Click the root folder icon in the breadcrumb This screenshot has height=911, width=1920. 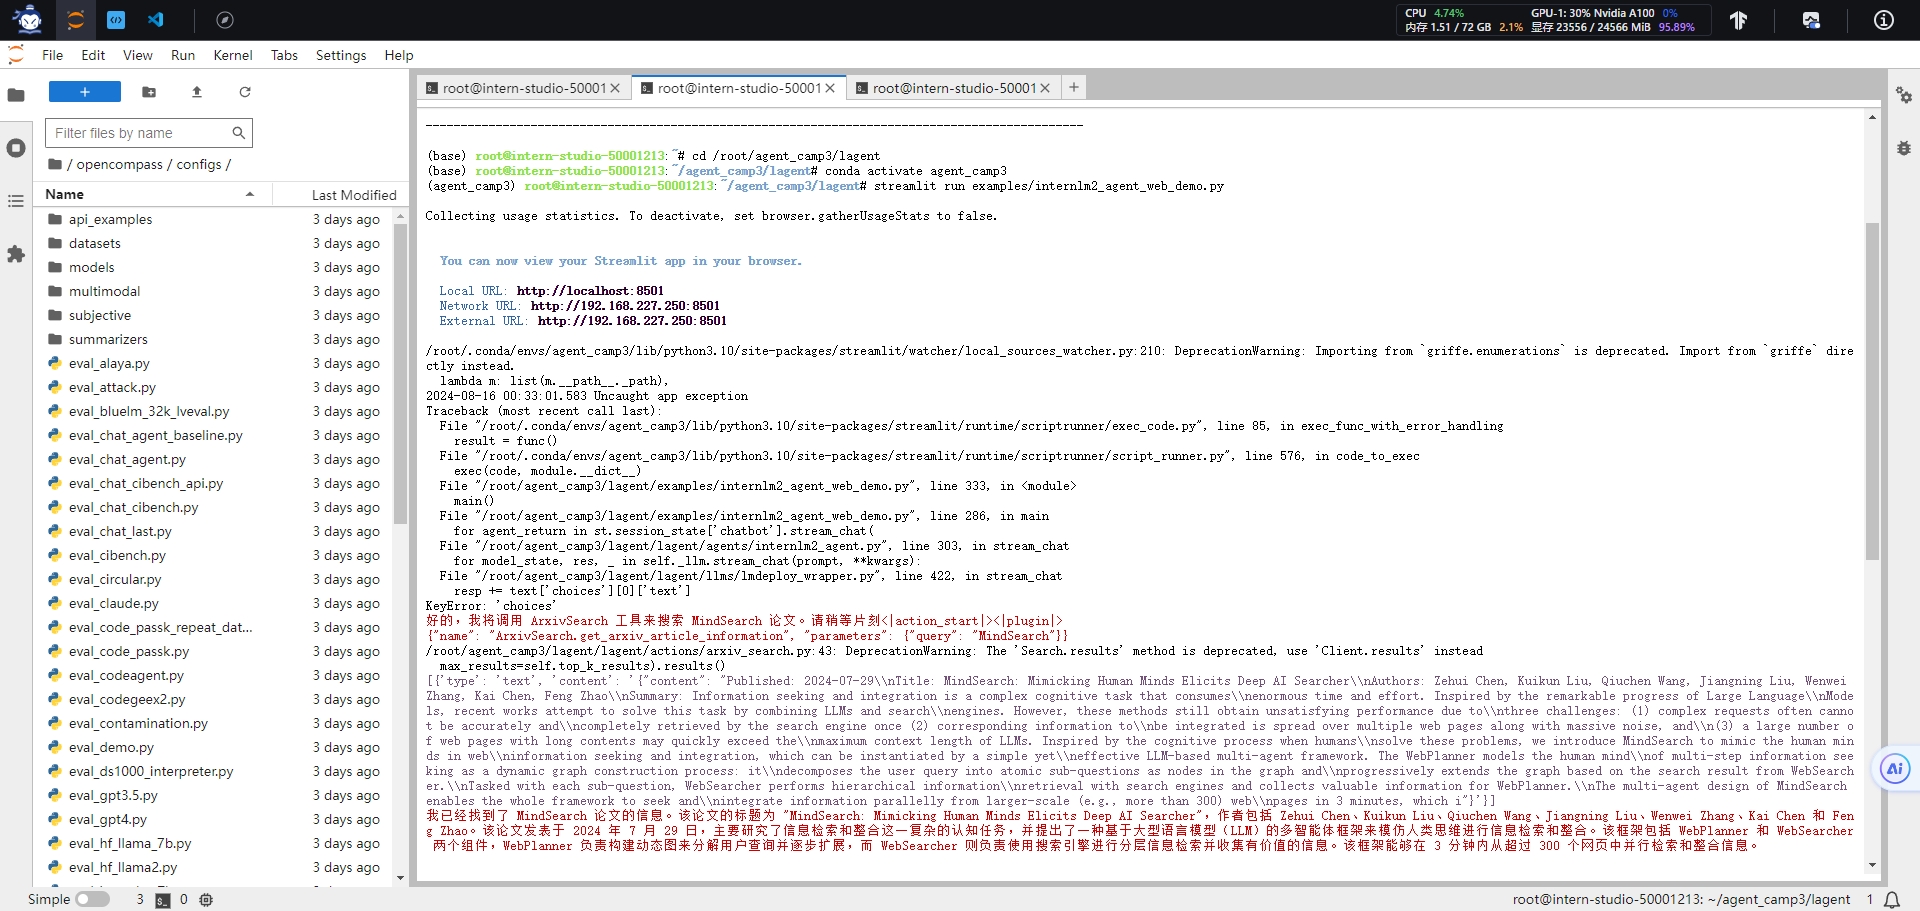click(x=55, y=164)
